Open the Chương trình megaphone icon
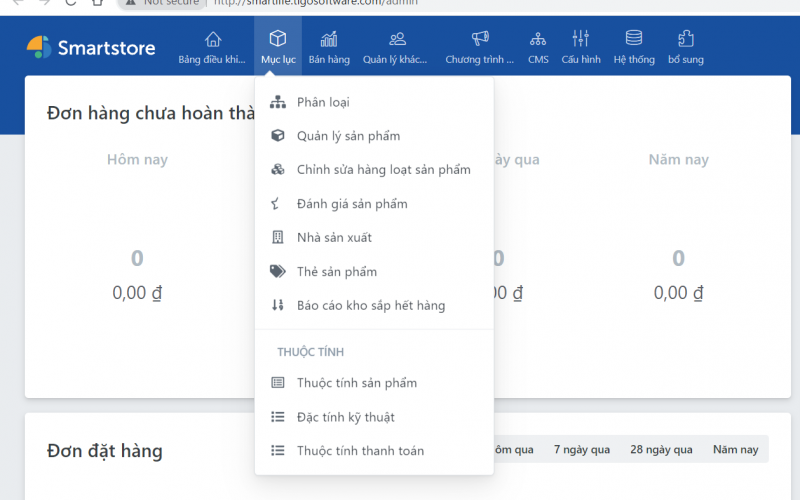The image size is (800, 500). point(480,38)
